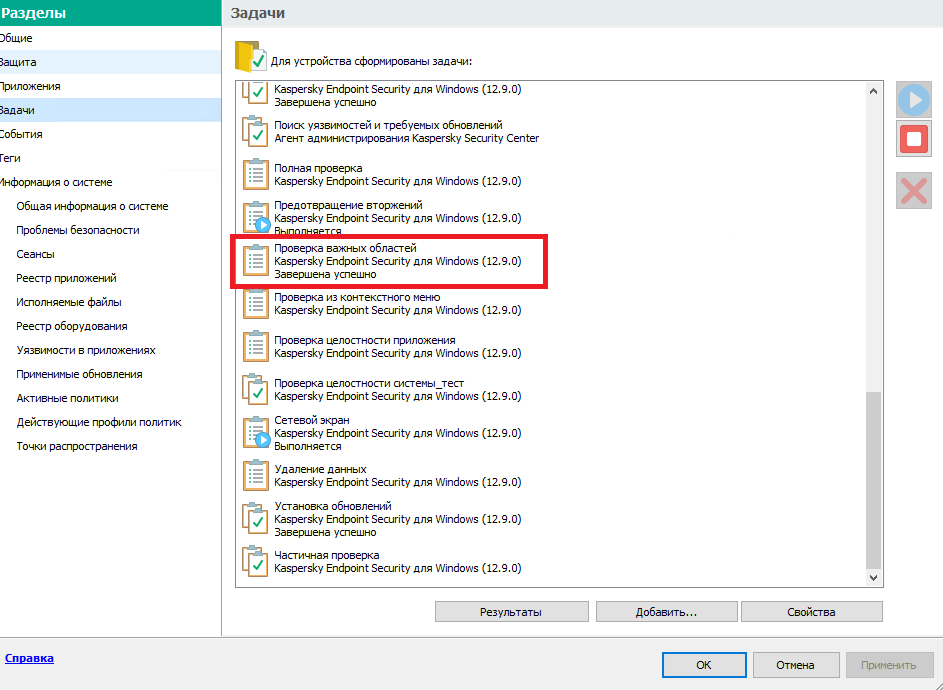This screenshot has height=690, width=943.
Task: Open the Защита section
Action: [x=111, y=62]
